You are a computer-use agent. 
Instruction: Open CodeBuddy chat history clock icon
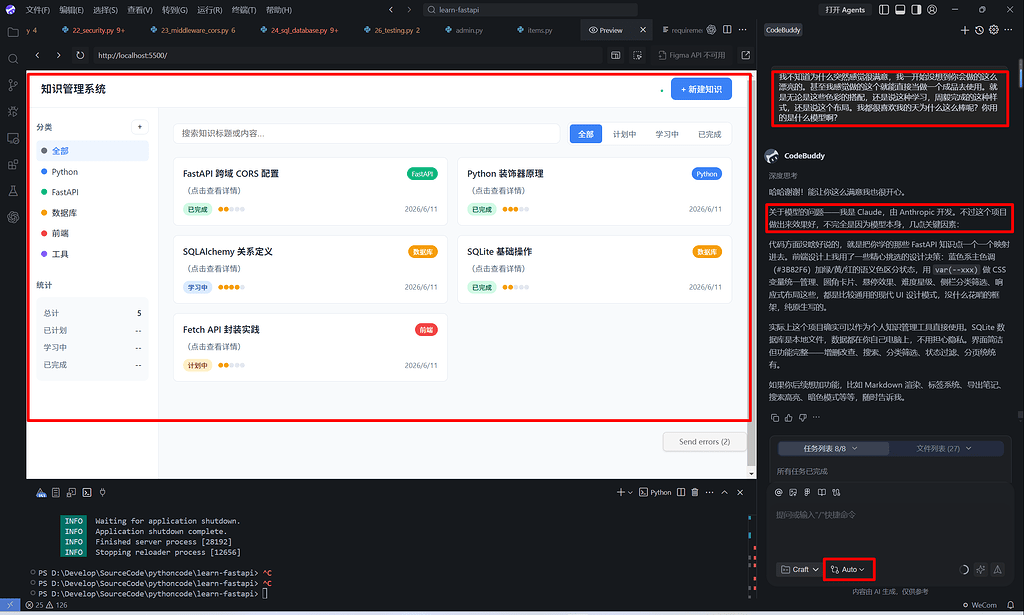pos(979,30)
